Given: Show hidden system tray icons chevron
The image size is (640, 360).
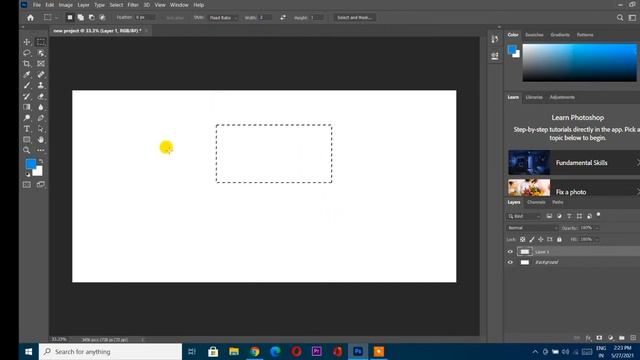Looking at the screenshot, I should [535, 352].
